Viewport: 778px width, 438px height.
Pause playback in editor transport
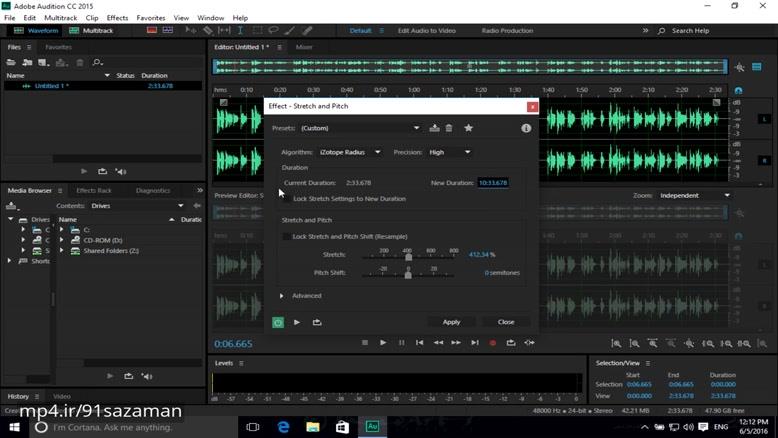pos(401,343)
